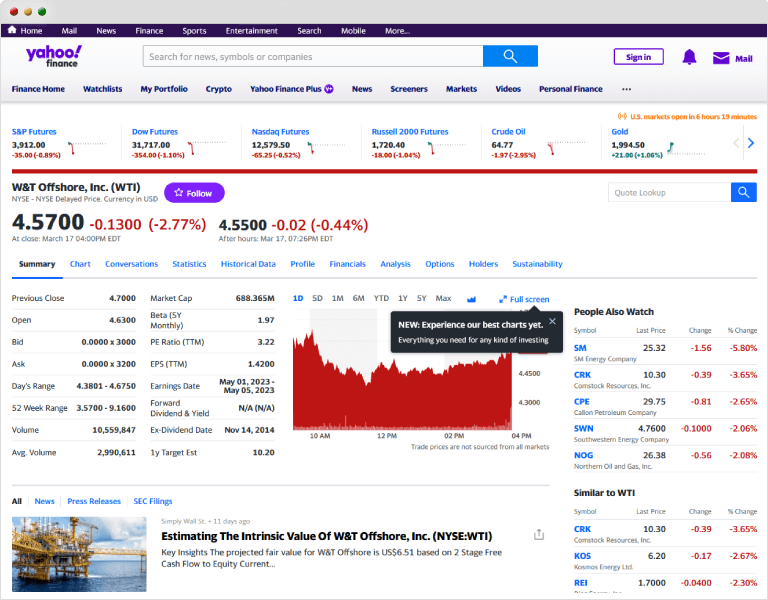Open More in top purple bar
The height and width of the screenshot is (600, 768).
tap(397, 30)
